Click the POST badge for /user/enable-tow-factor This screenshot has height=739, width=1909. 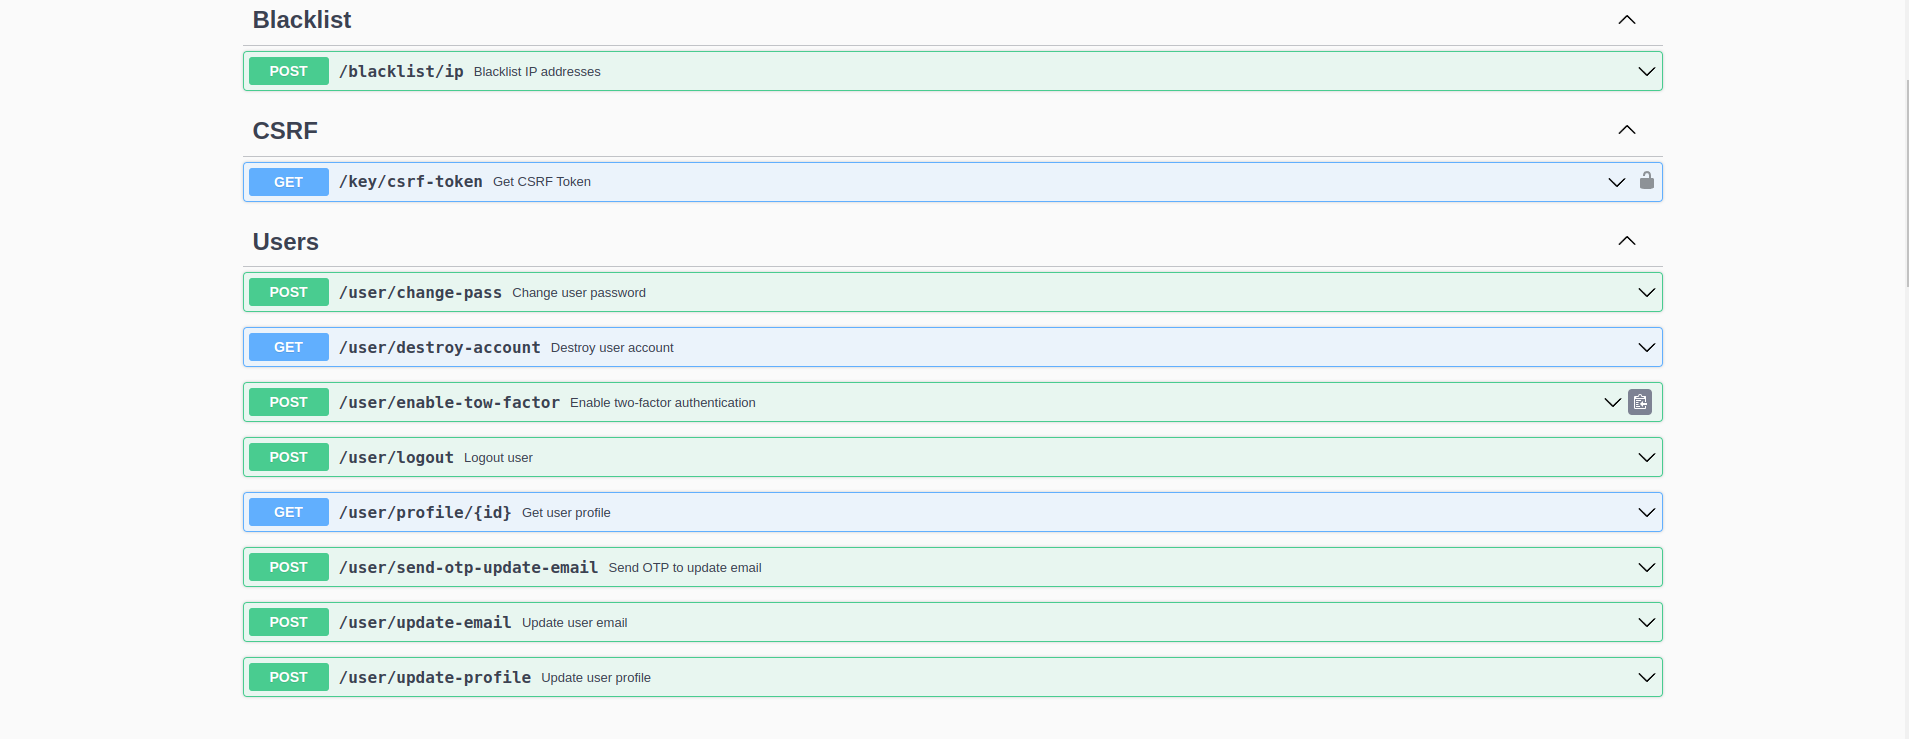point(288,402)
